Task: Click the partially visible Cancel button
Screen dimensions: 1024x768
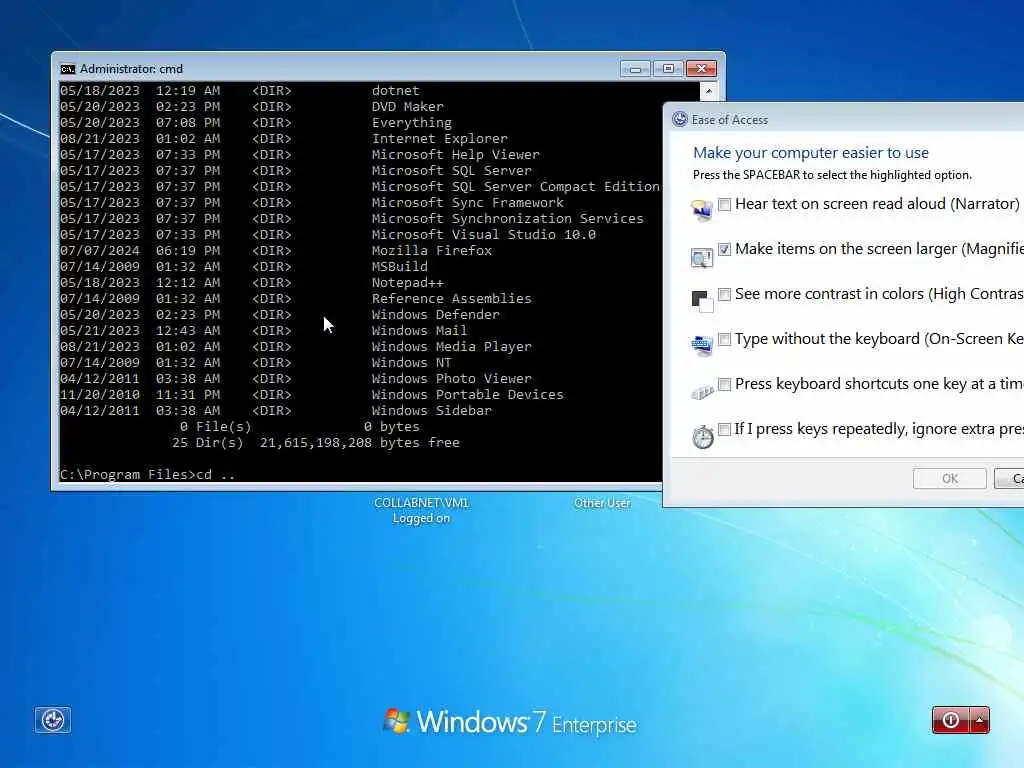Action: click(x=1009, y=478)
